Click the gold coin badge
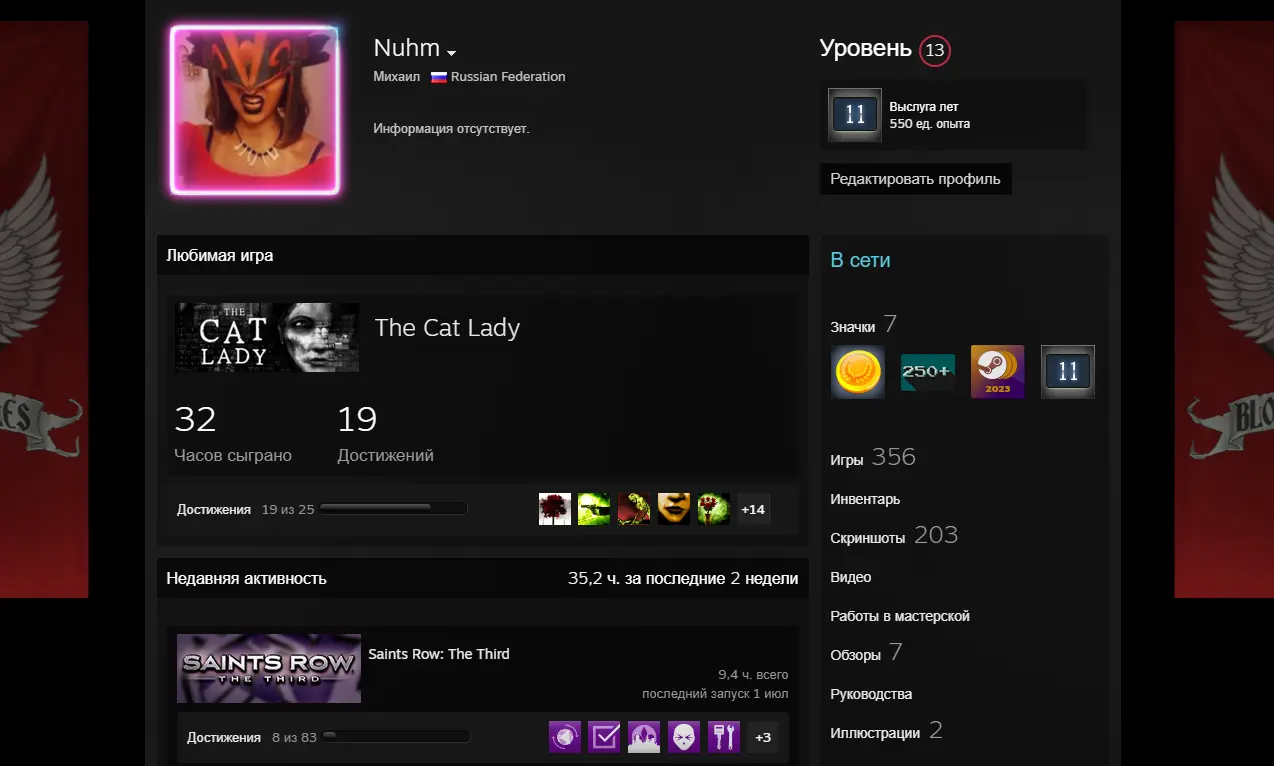The image size is (1274, 766). [x=858, y=372]
